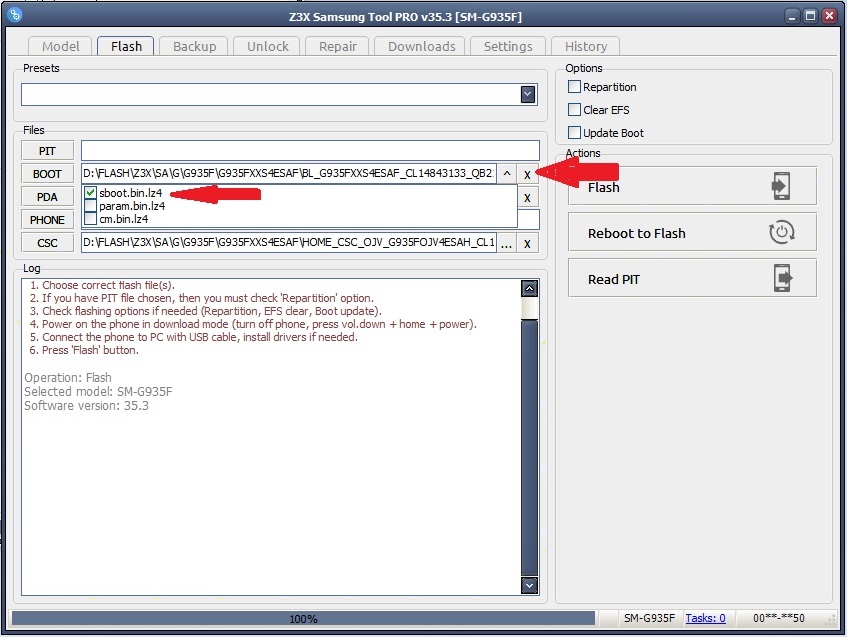Open the Settings tab
Image resolution: width=847 pixels, height=637 pixels.
tap(508, 46)
